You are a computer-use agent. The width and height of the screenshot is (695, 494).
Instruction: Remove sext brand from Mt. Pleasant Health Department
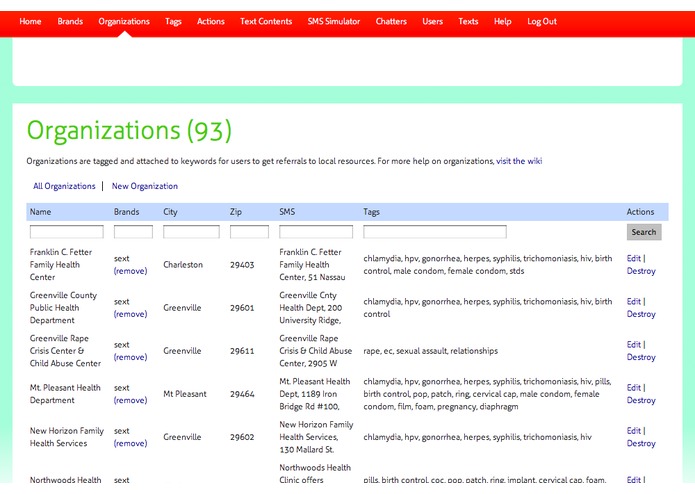(130, 400)
